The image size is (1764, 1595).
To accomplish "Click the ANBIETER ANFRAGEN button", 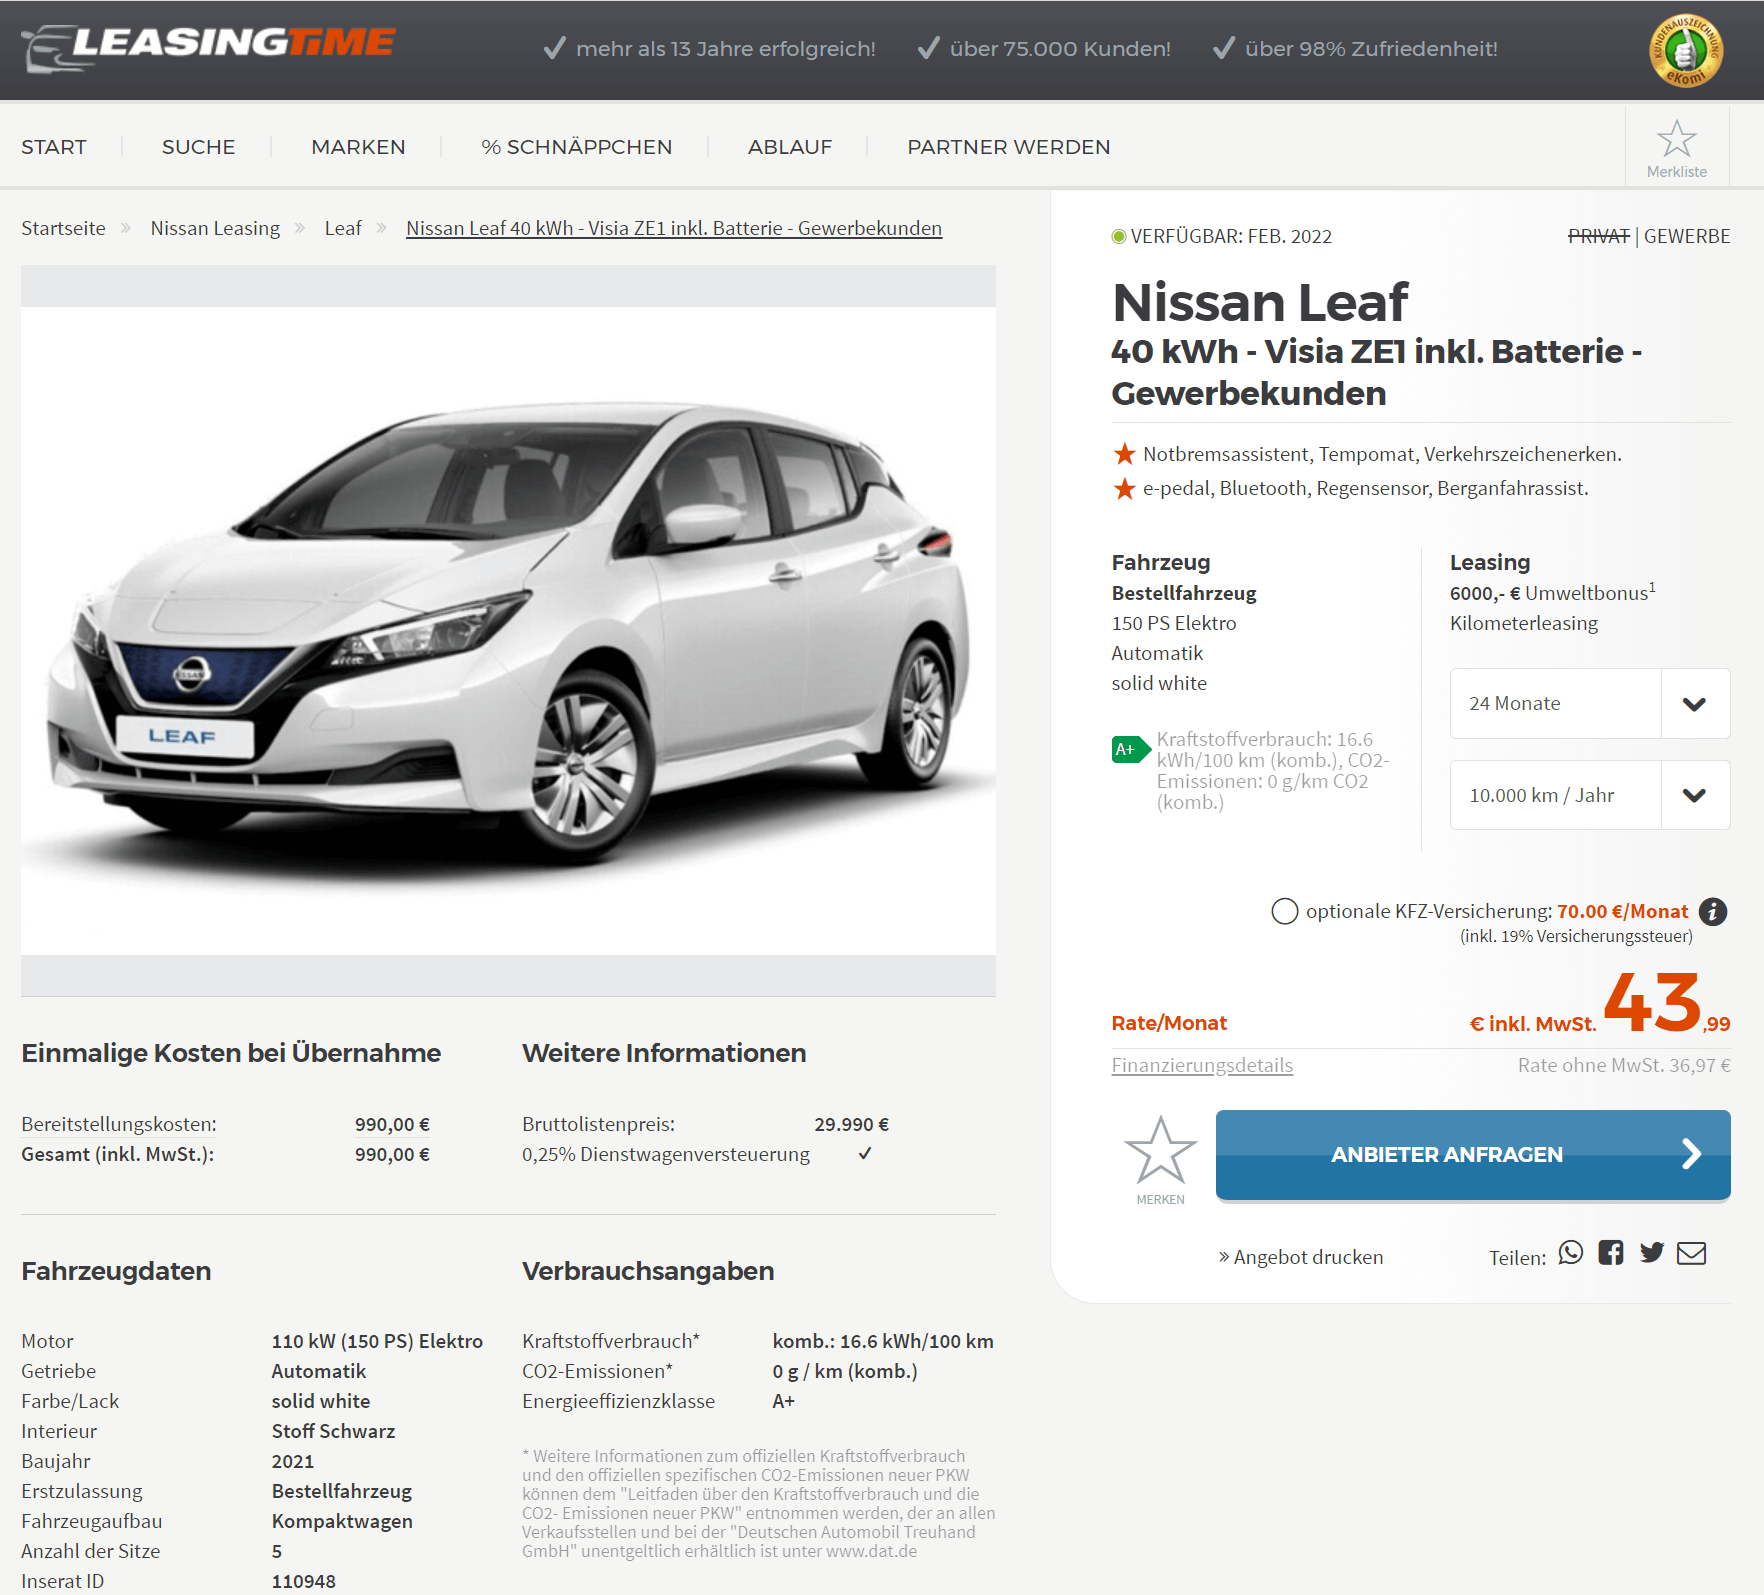I will [x=1473, y=1154].
